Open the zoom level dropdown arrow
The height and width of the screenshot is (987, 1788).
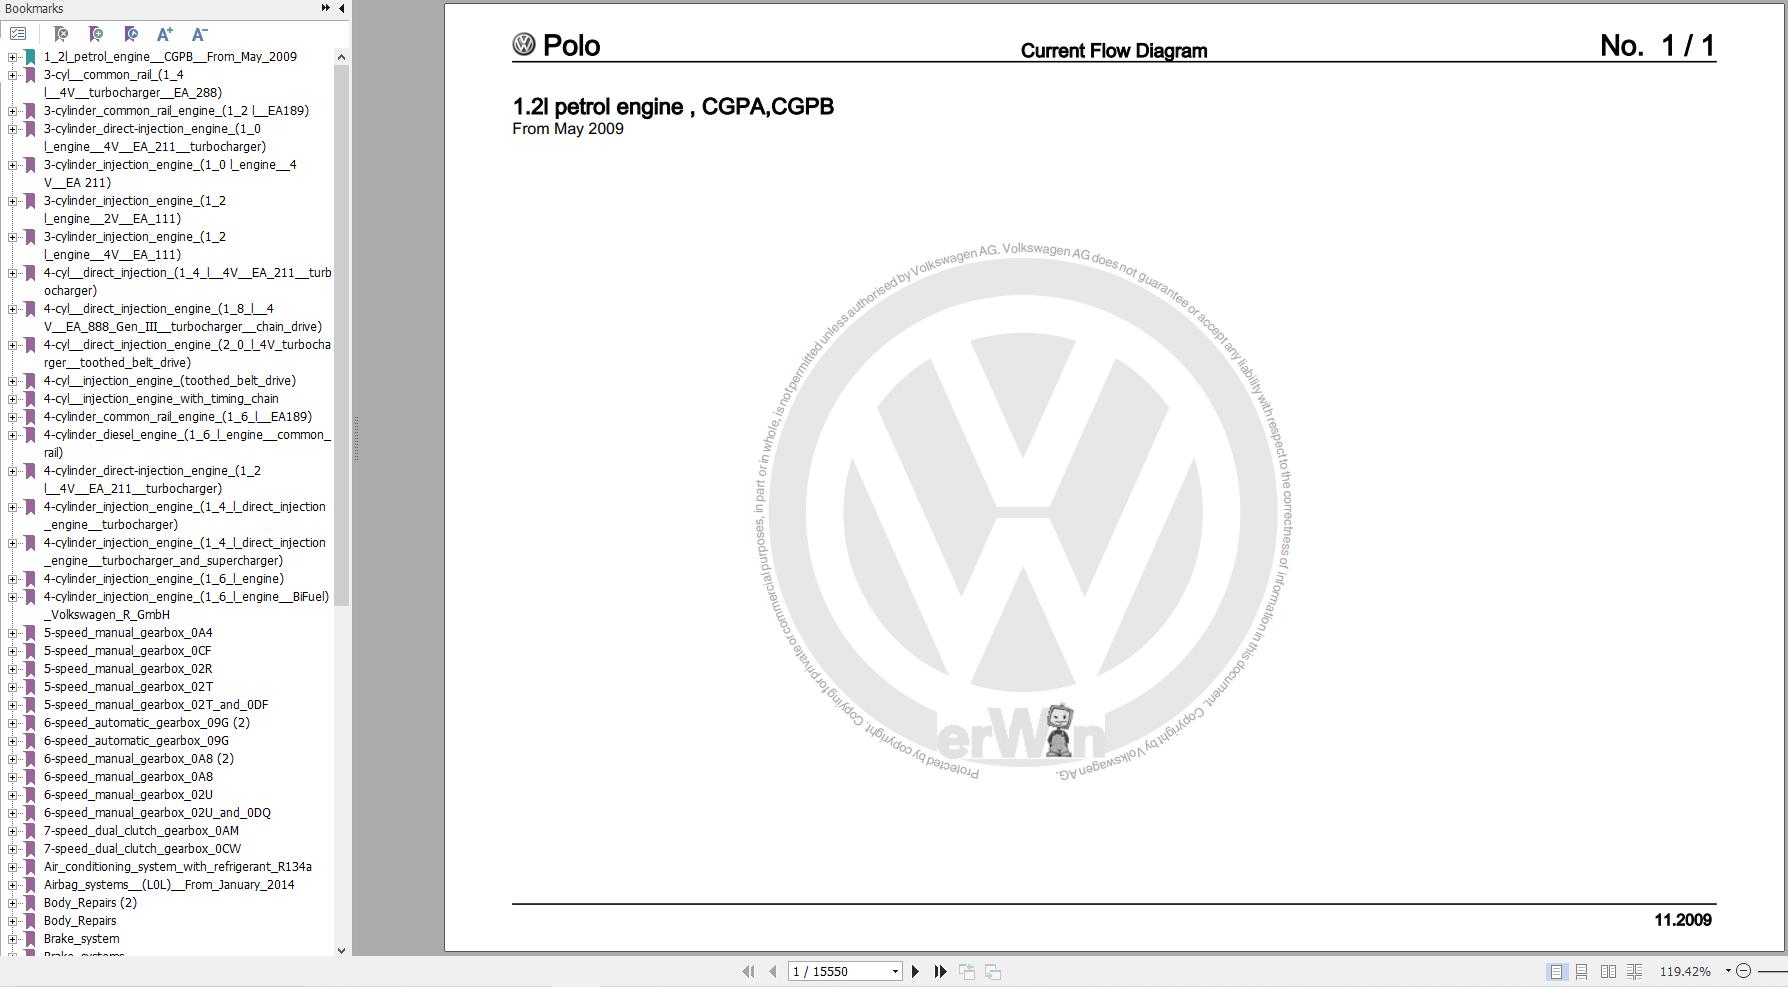pos(1728,970)
